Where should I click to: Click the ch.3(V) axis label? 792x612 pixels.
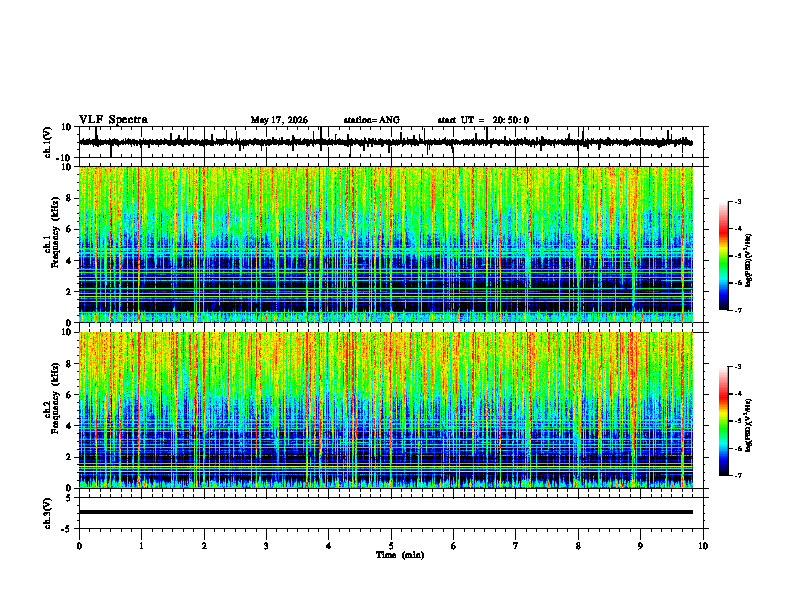pos(48,513)
